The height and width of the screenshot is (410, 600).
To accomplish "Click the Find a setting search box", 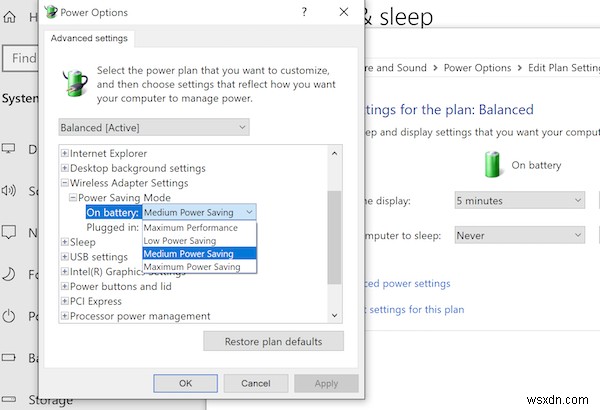I will [x=20, y=58].
